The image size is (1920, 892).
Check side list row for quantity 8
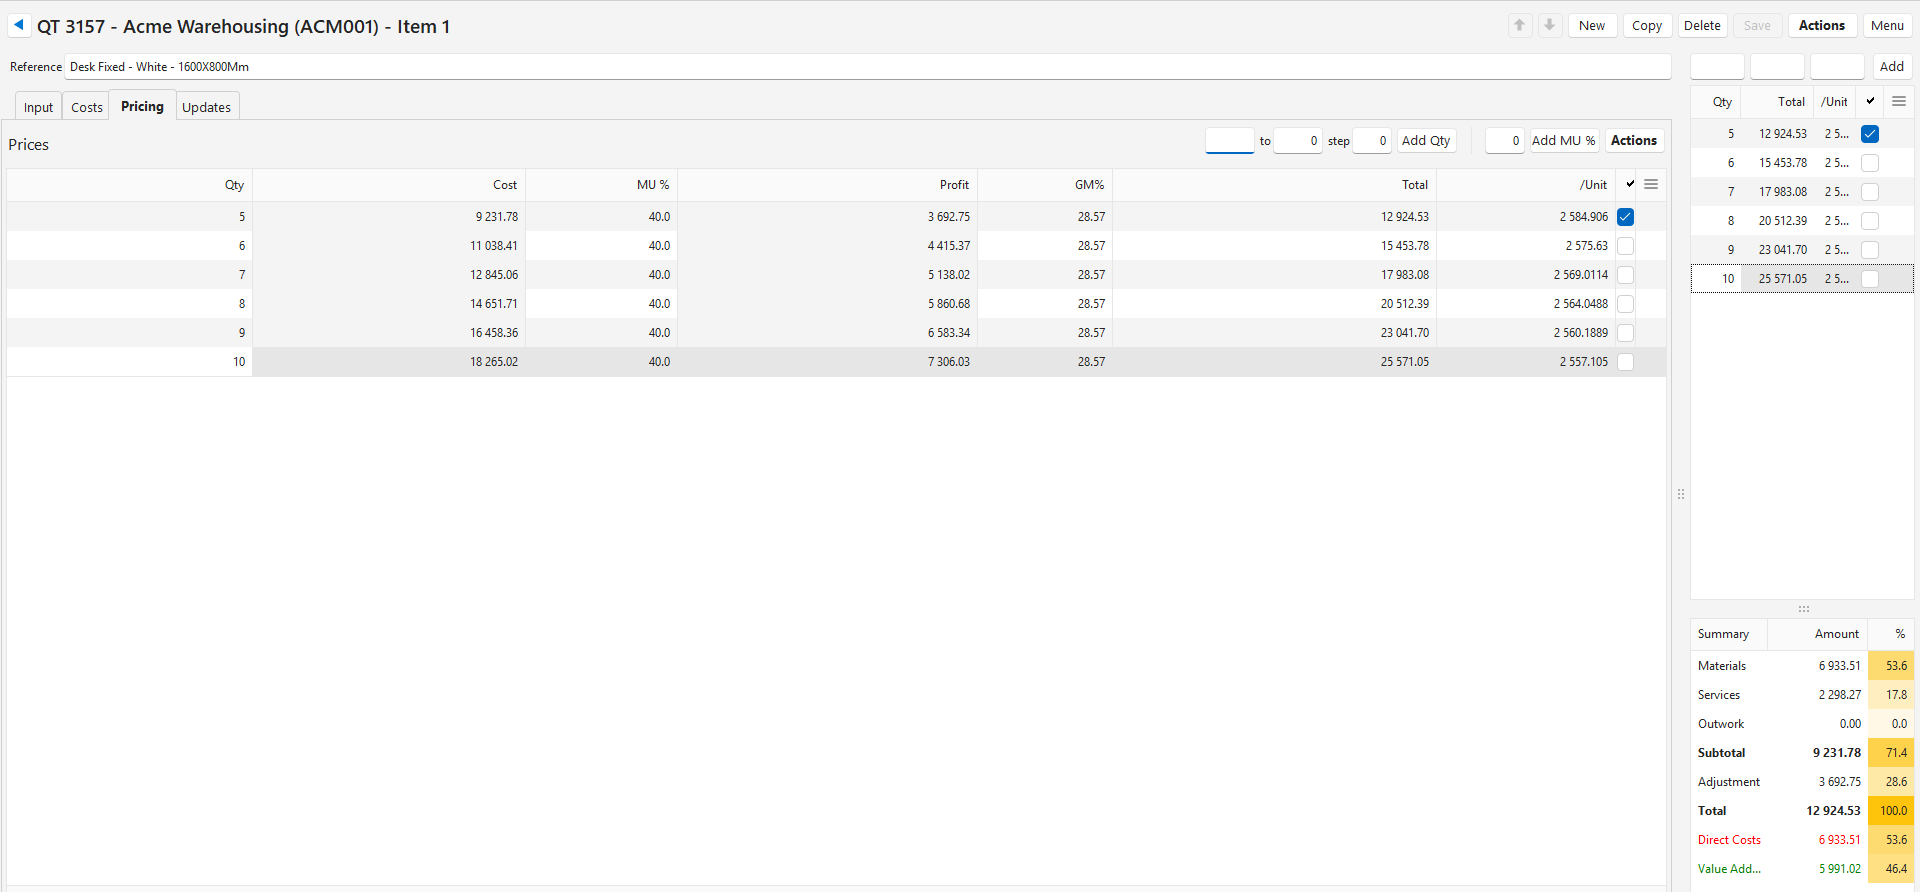(x=1870, y=221)
